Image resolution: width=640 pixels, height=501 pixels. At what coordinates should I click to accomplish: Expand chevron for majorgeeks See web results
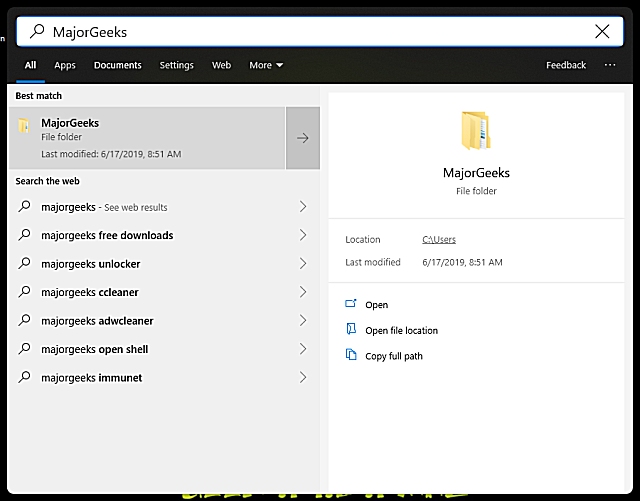[x=303, y=207]
